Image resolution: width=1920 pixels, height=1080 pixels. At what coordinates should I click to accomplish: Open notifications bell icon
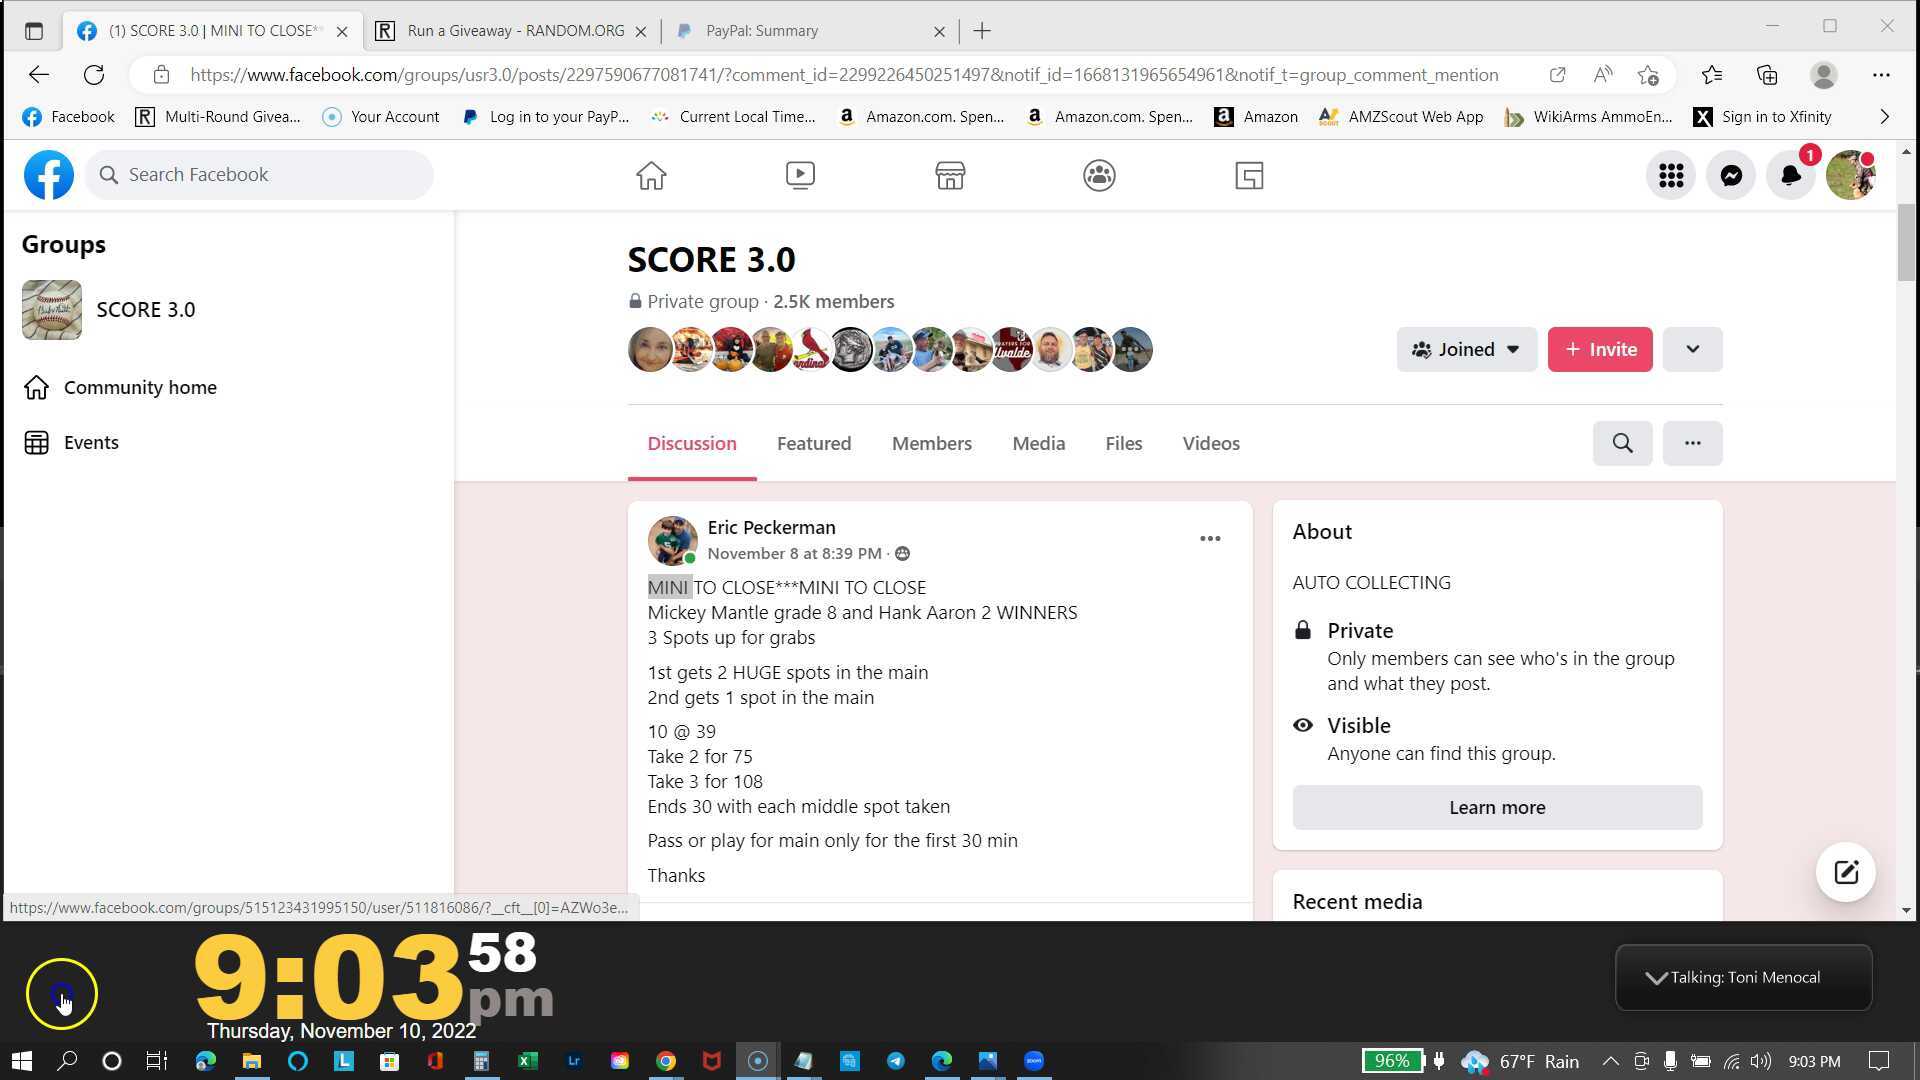click(x=1790, y=176)
